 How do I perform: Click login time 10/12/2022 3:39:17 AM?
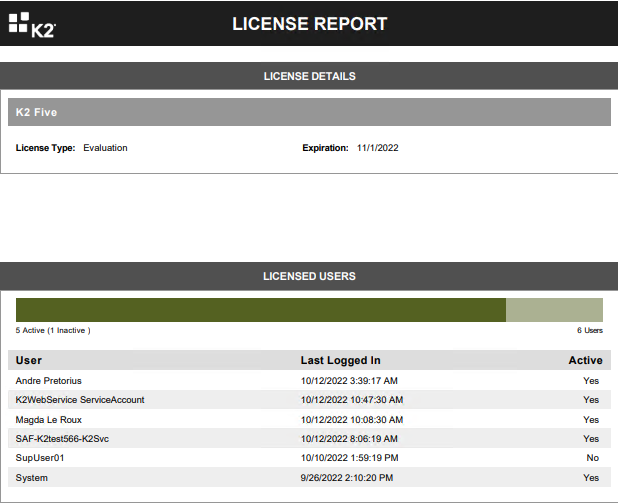[x=349, y=381]
